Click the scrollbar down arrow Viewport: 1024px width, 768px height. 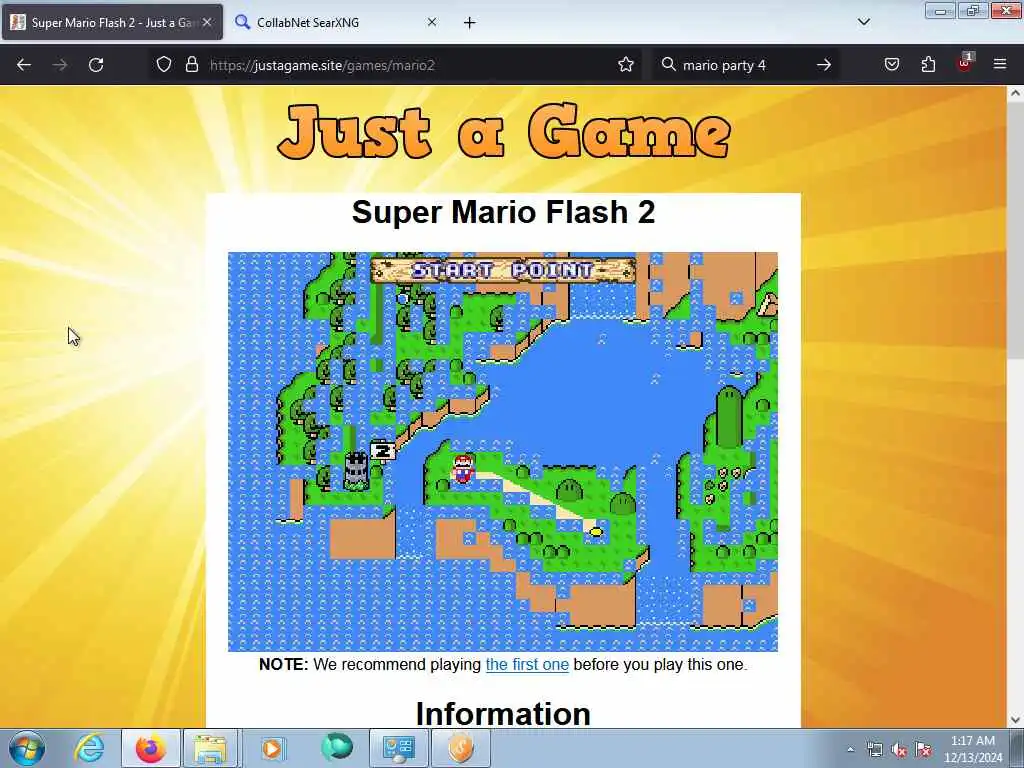coord(1016,720)
